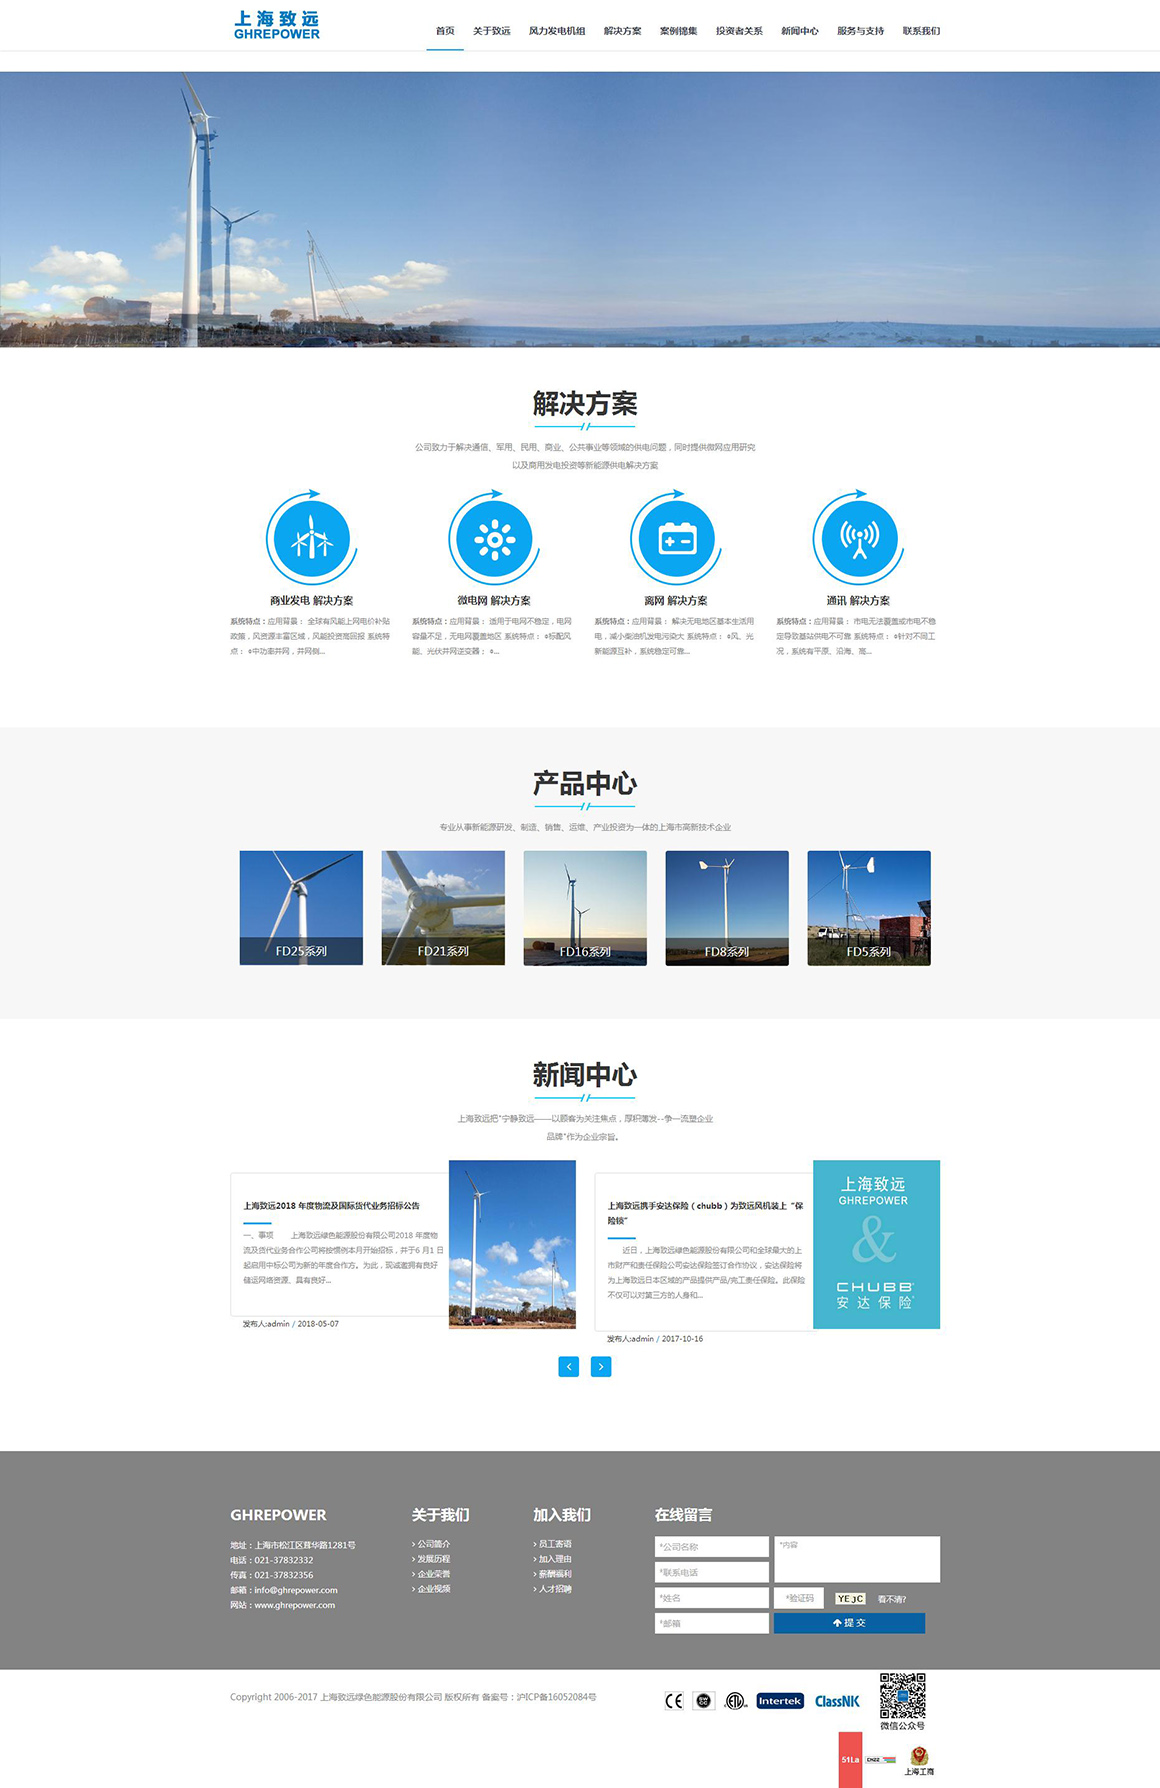
Task: Focus the 公司名称 input field
Action: pyautogui.click(x=711, y=1547)
